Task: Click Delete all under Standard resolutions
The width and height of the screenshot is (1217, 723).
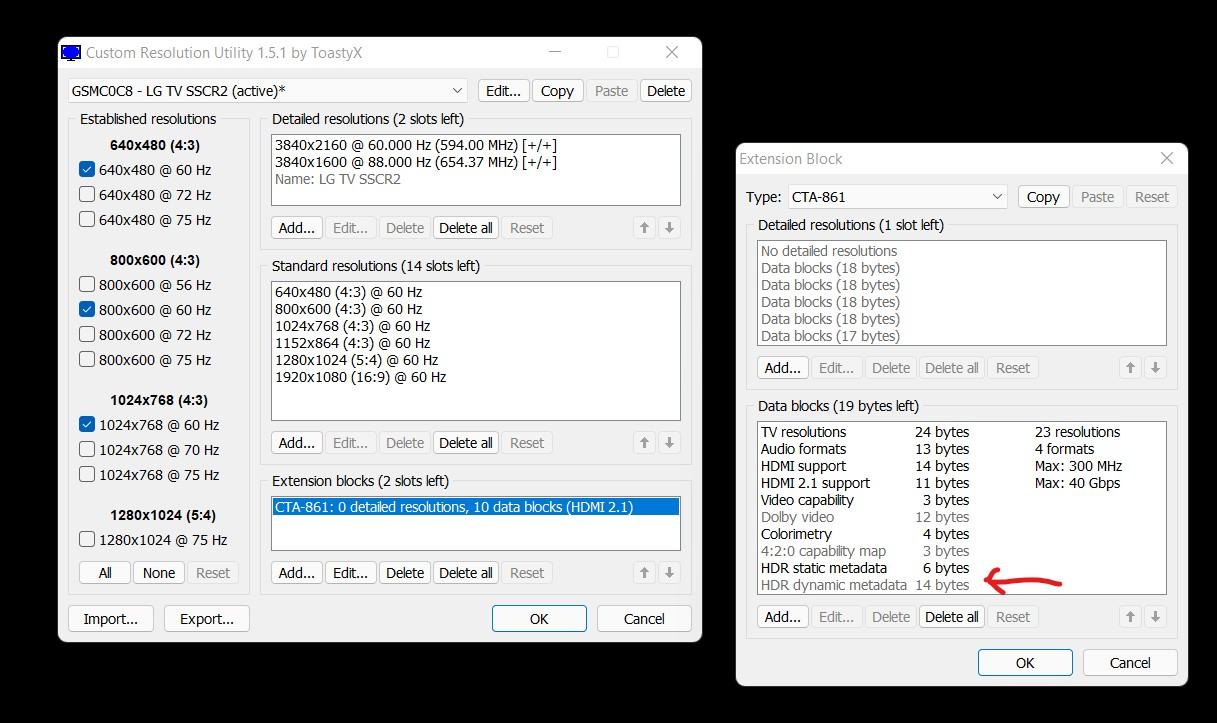Action: 466,443
